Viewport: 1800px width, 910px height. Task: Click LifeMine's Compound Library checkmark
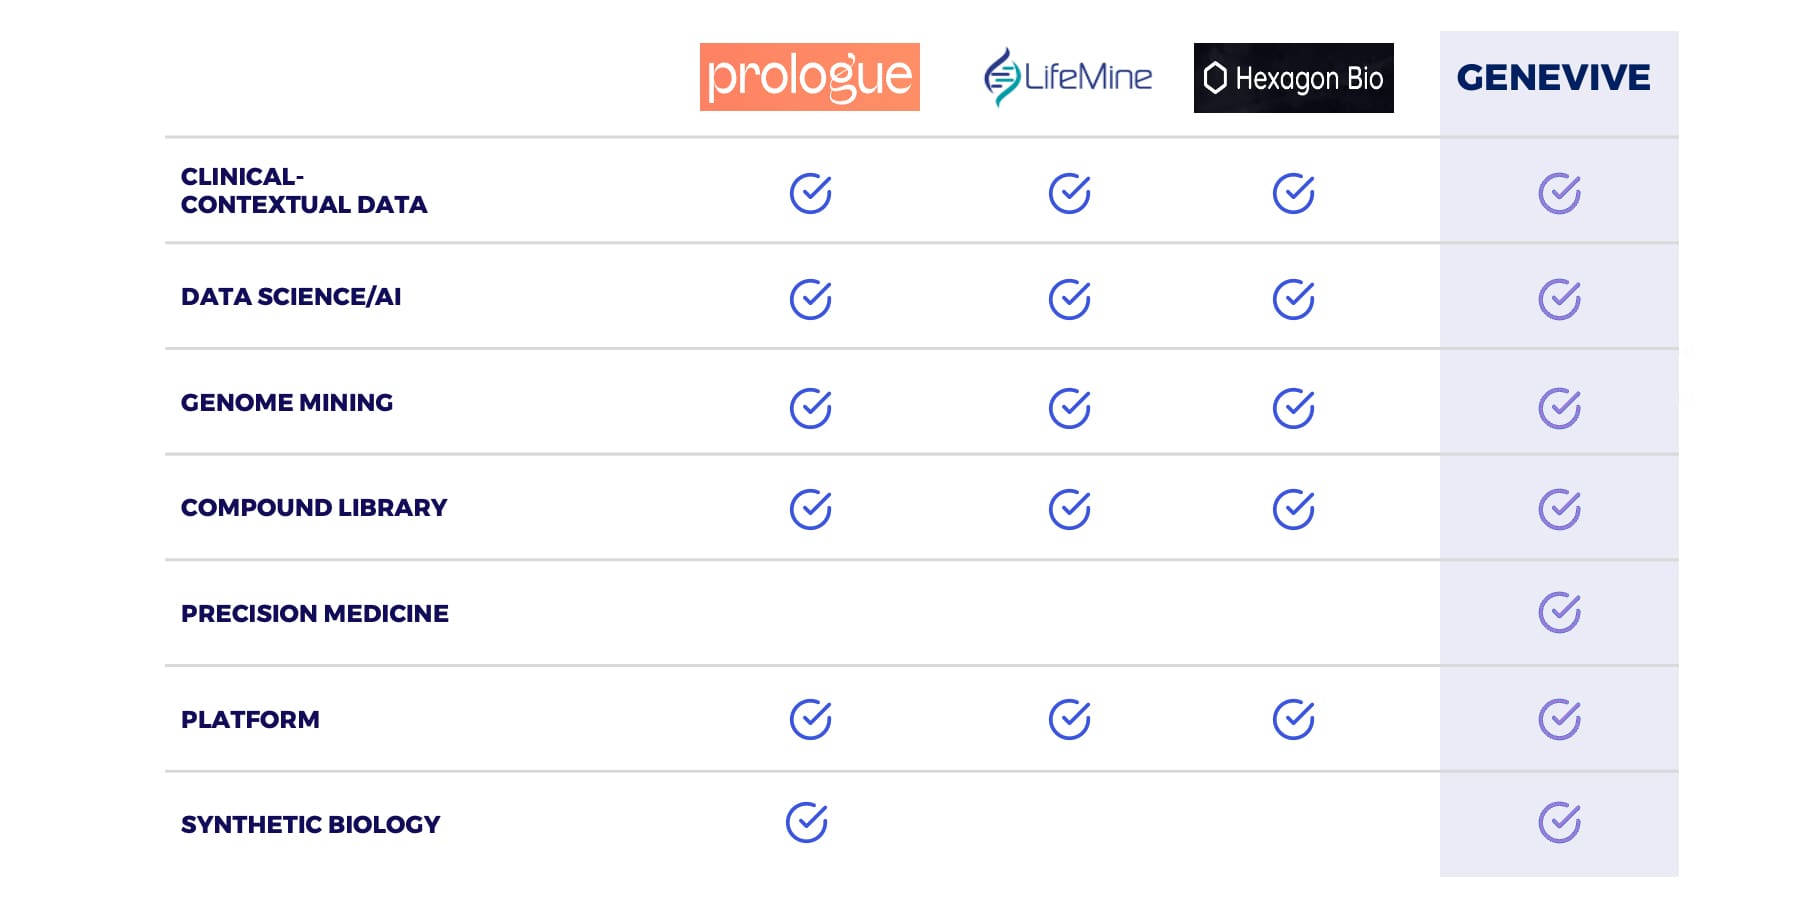pyautogui.click(x=1069, y=509)
